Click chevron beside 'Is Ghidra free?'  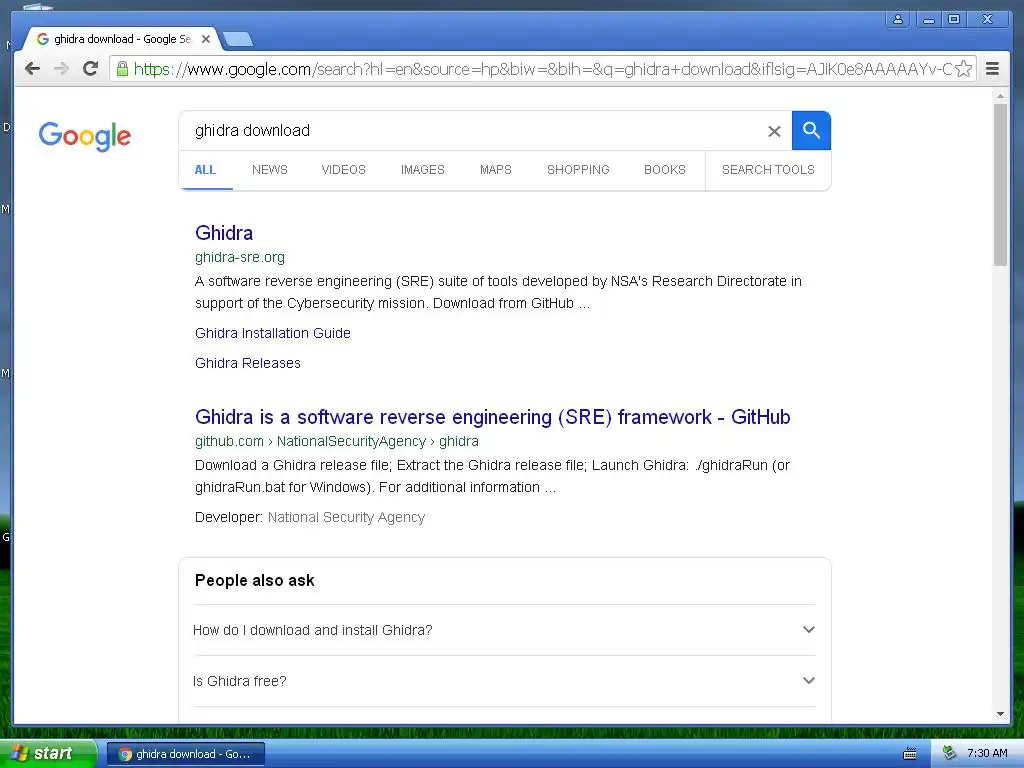point(808,680)
